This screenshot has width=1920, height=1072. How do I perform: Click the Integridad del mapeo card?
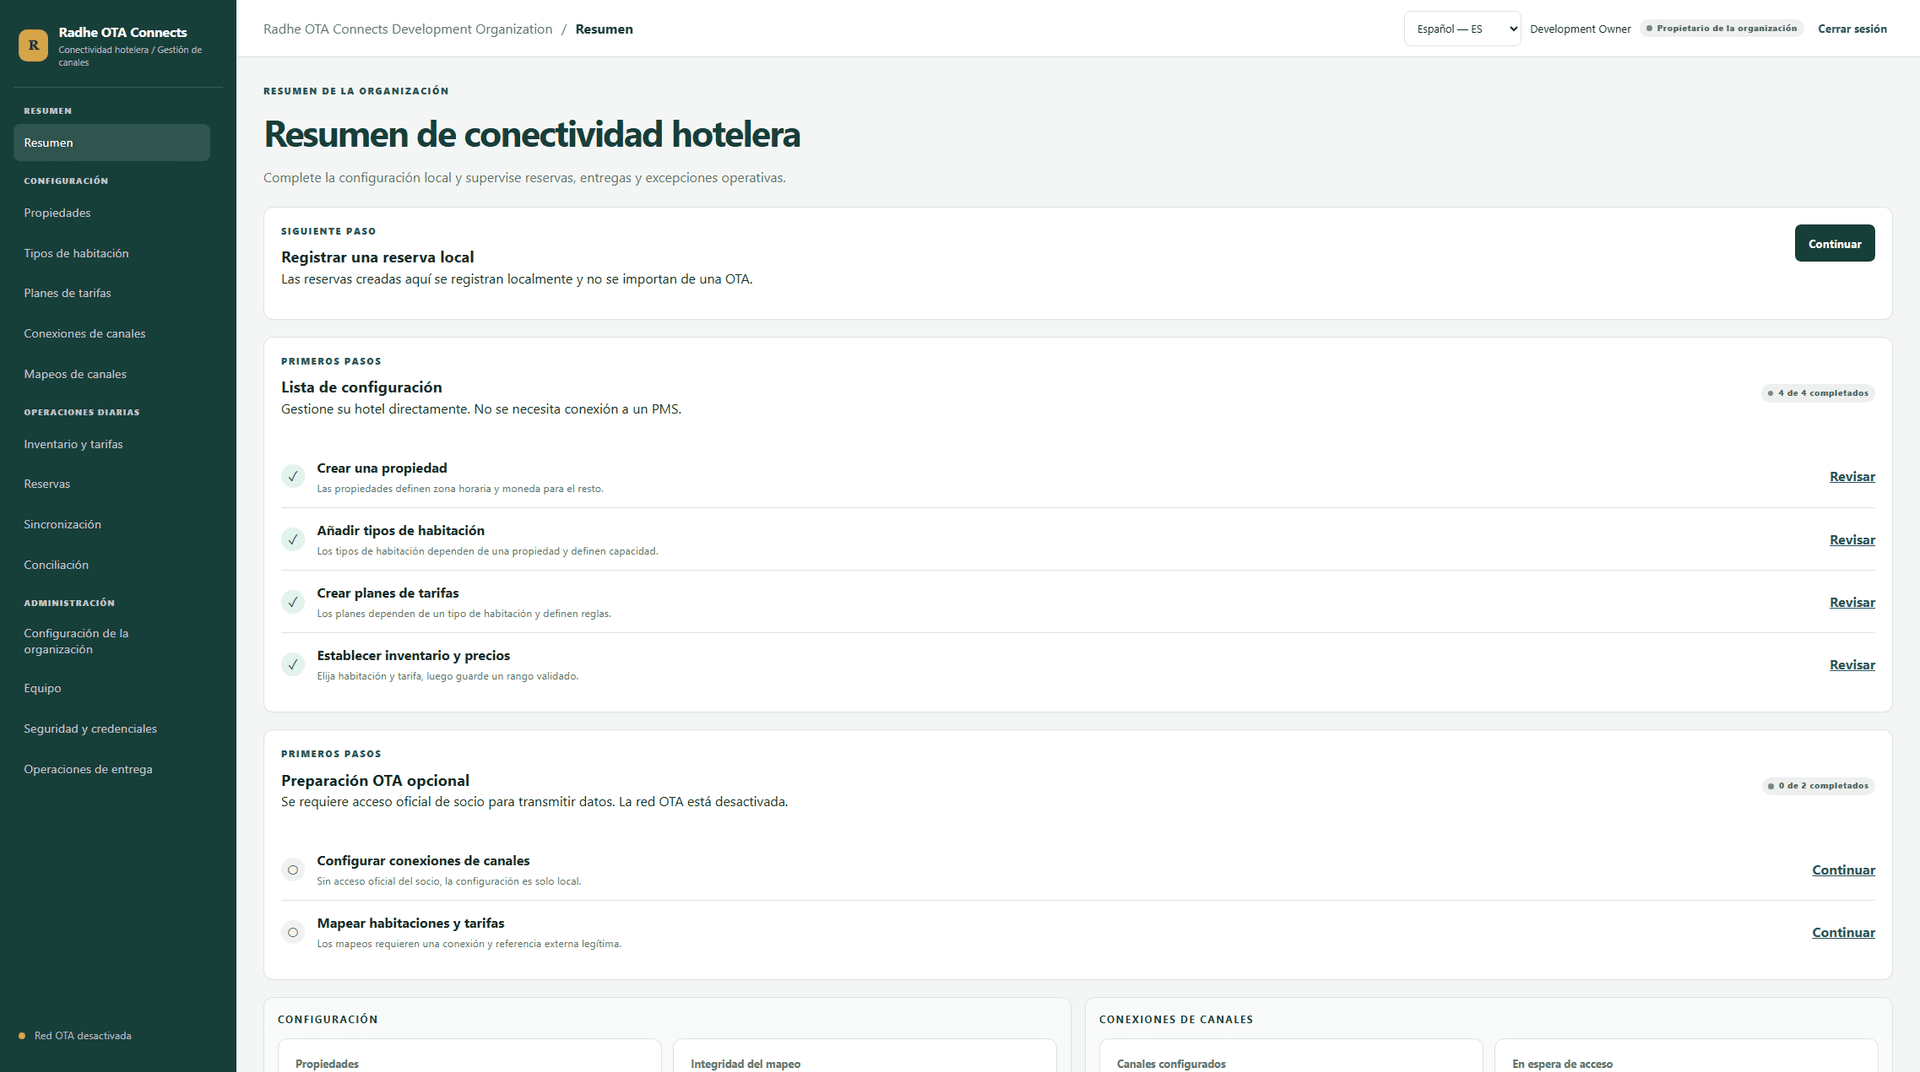(x=864, y=1056)
